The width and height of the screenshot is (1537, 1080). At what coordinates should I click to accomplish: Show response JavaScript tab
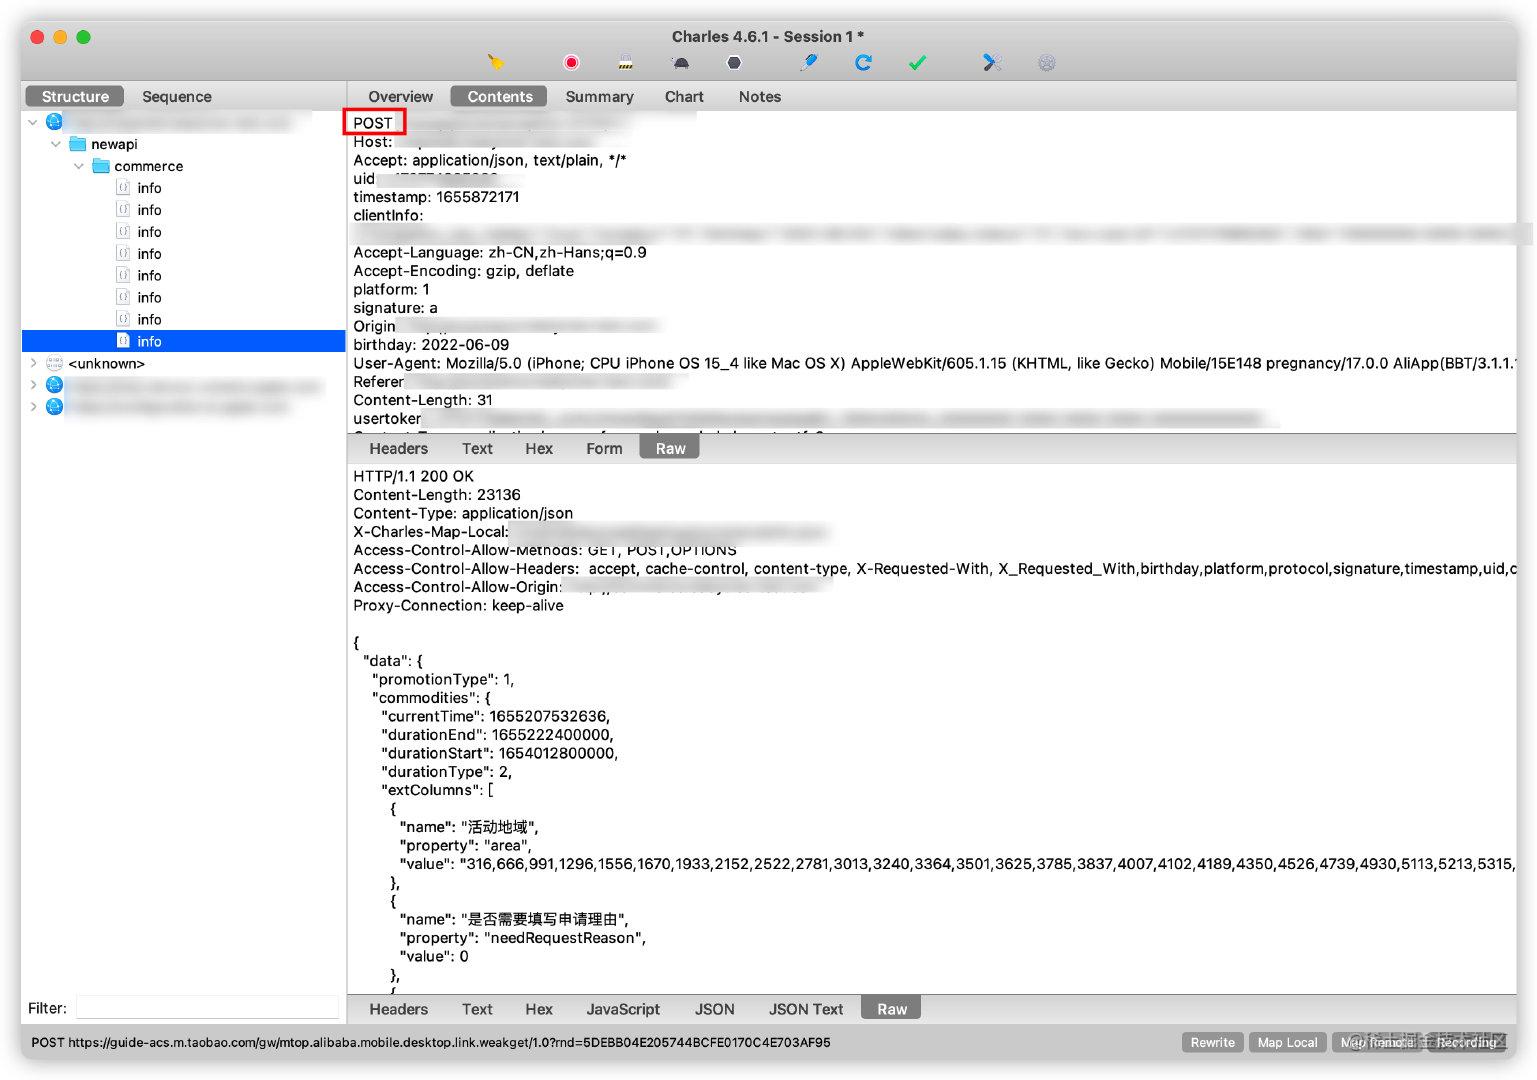[623, 1010]
